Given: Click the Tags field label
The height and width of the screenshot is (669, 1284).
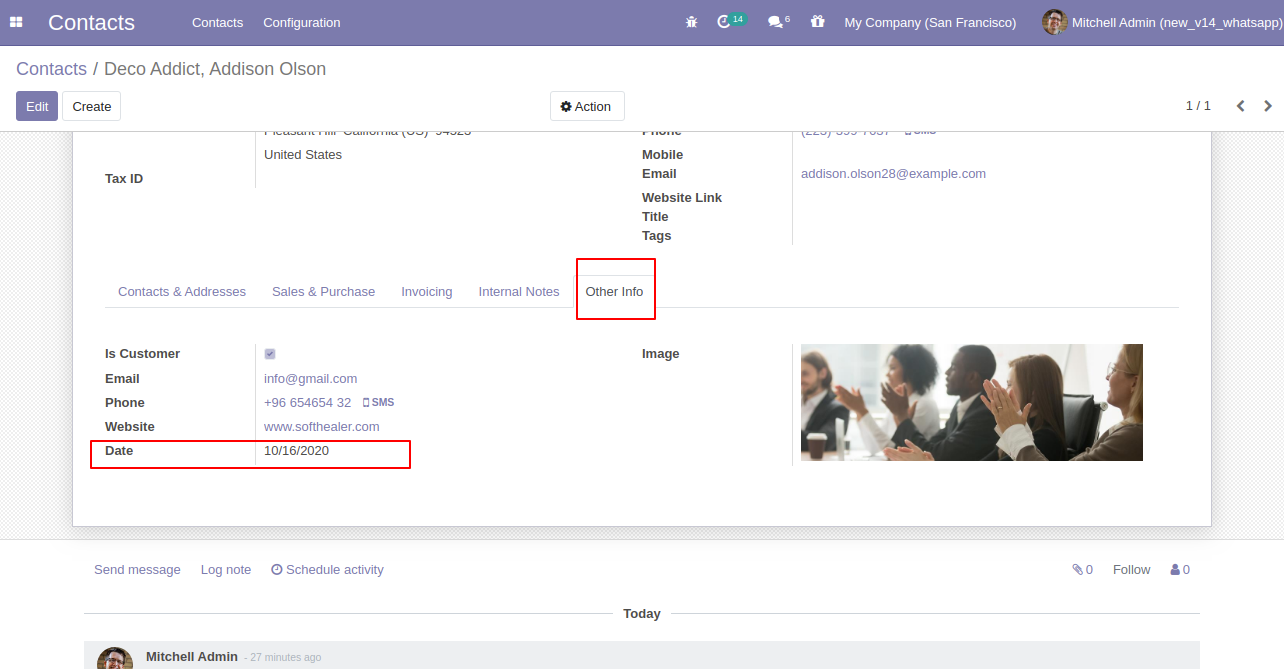Looking at the screenshot, I should point(657,236).
